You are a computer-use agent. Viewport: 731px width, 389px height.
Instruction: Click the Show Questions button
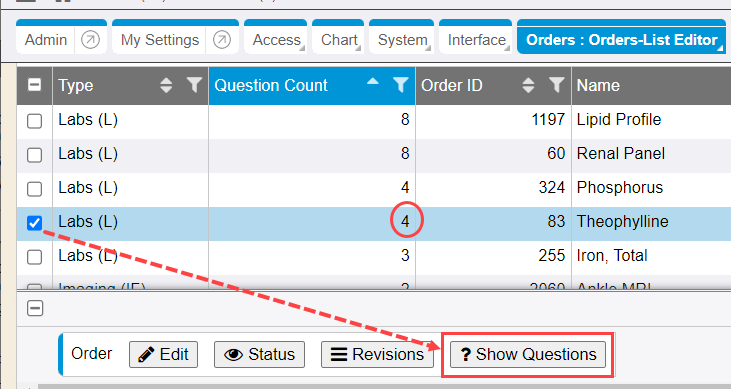tap(528, 354)
